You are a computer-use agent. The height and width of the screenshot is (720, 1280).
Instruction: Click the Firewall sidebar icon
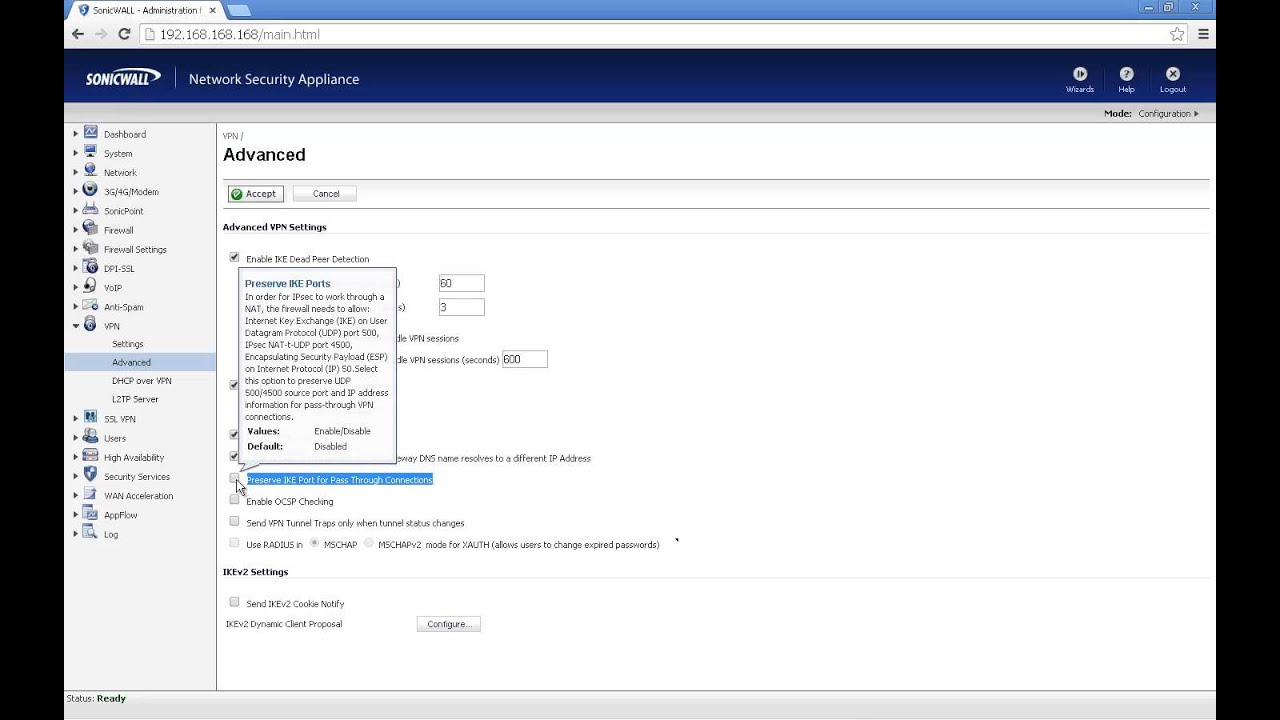pos(91,229)
